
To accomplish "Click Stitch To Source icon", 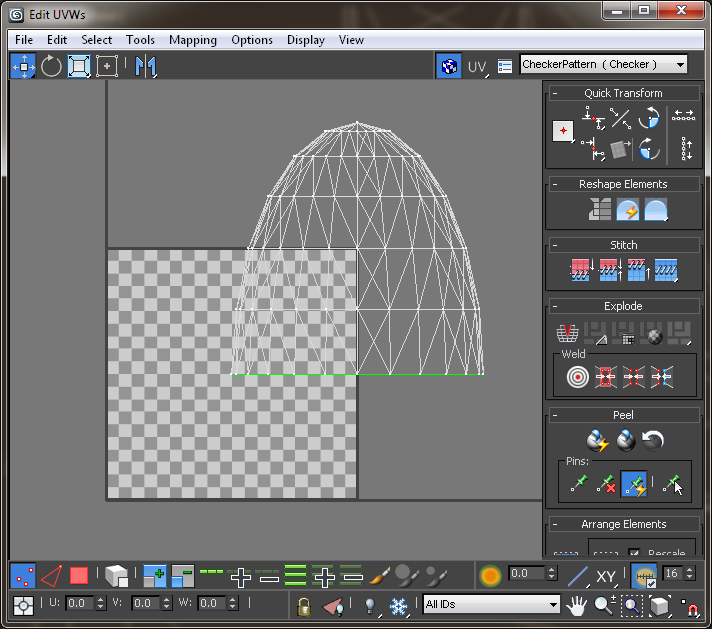I will [x=638, y=270].
